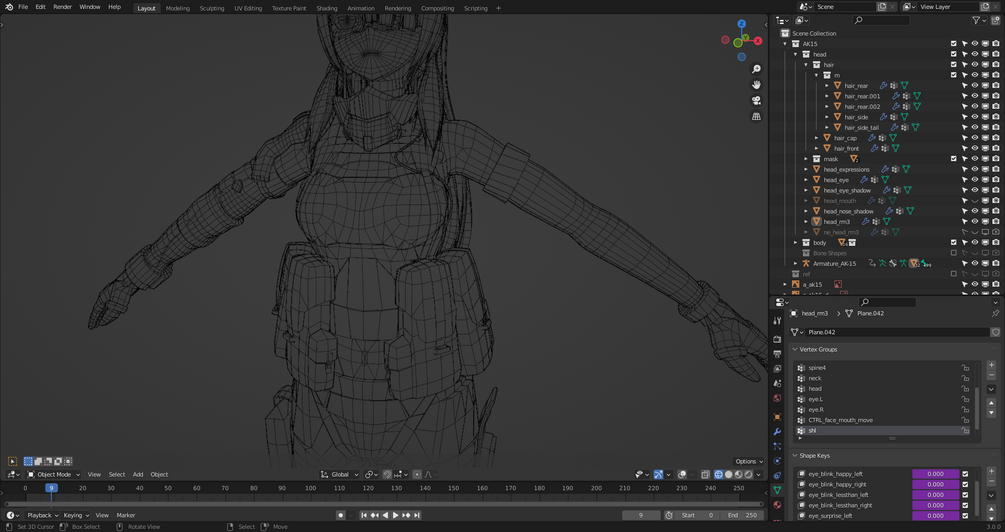The height and width of the screenshot is (532, 1005).
Task: Open the viewport Options button
Action: tap(748, 461)
